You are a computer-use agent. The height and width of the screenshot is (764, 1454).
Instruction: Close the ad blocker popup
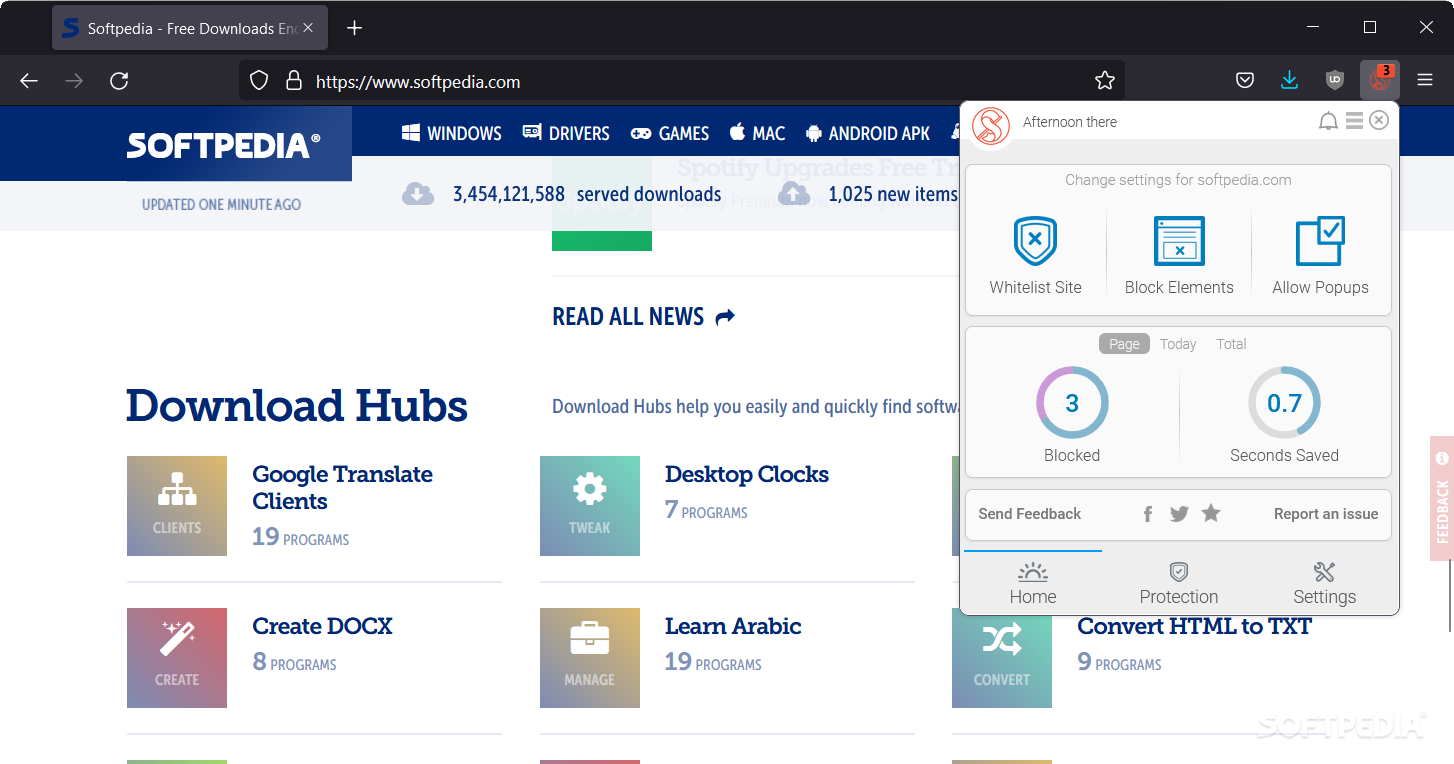pyautogui.click(x=1379, y=121)
